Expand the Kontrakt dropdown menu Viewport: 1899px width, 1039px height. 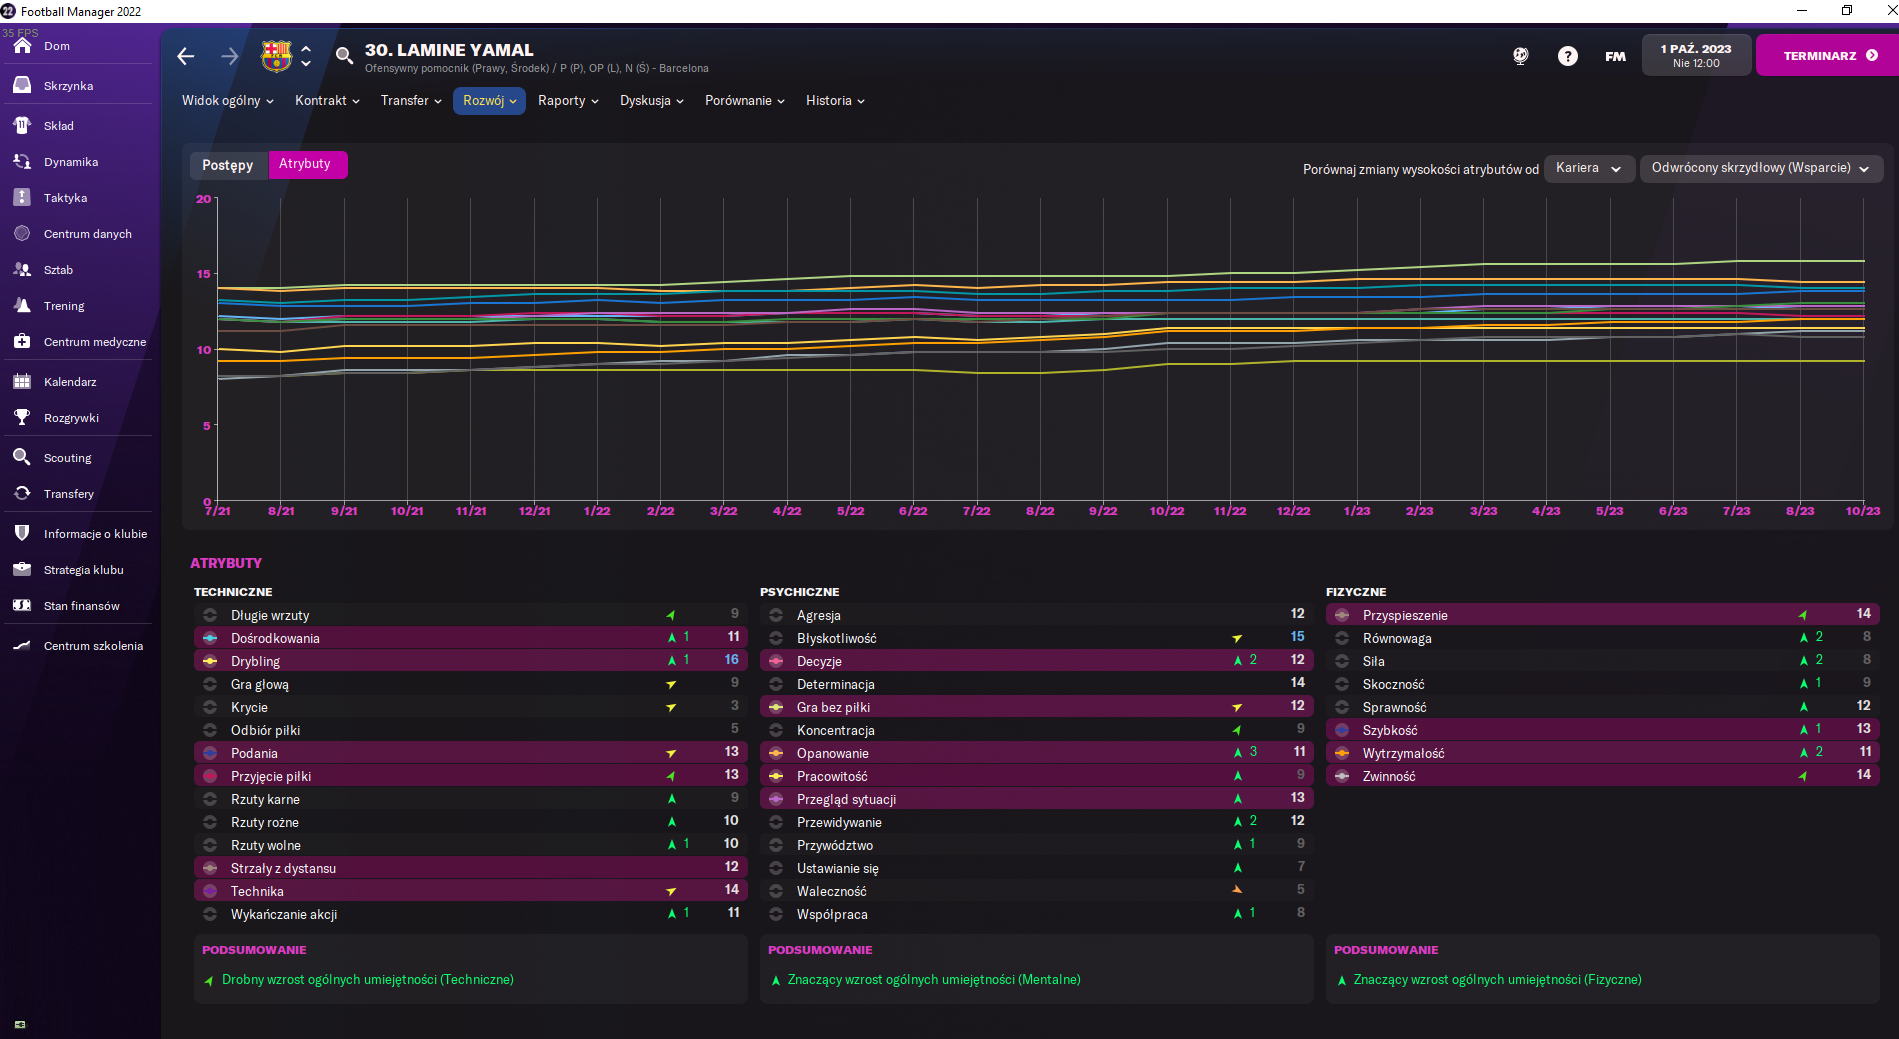pyautogui.click(x=327, y=101)
